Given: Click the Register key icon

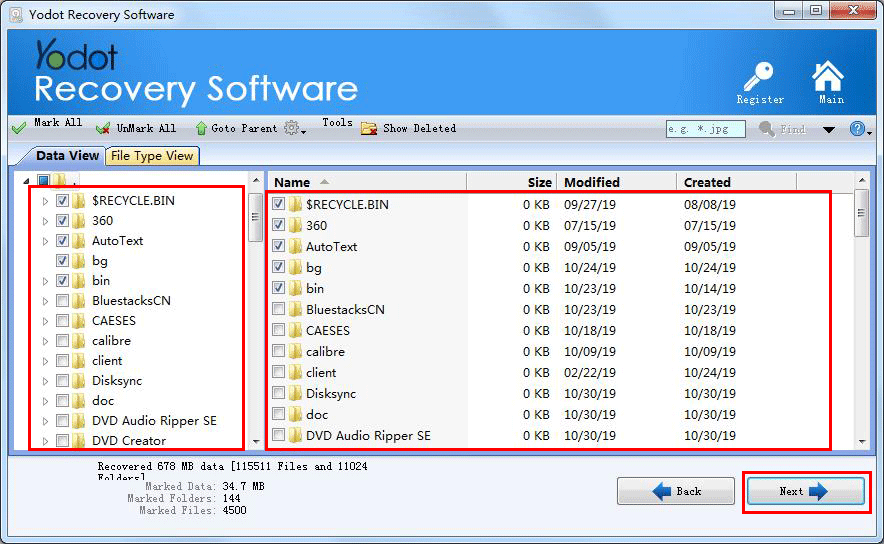Looking at the screenshot, I should 759,77.
